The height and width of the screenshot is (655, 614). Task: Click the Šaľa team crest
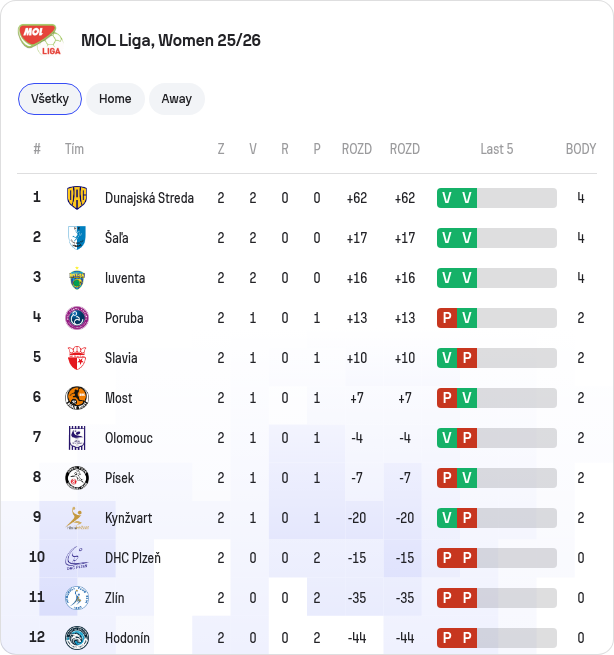pyautogui.click(x=77, y=238)
